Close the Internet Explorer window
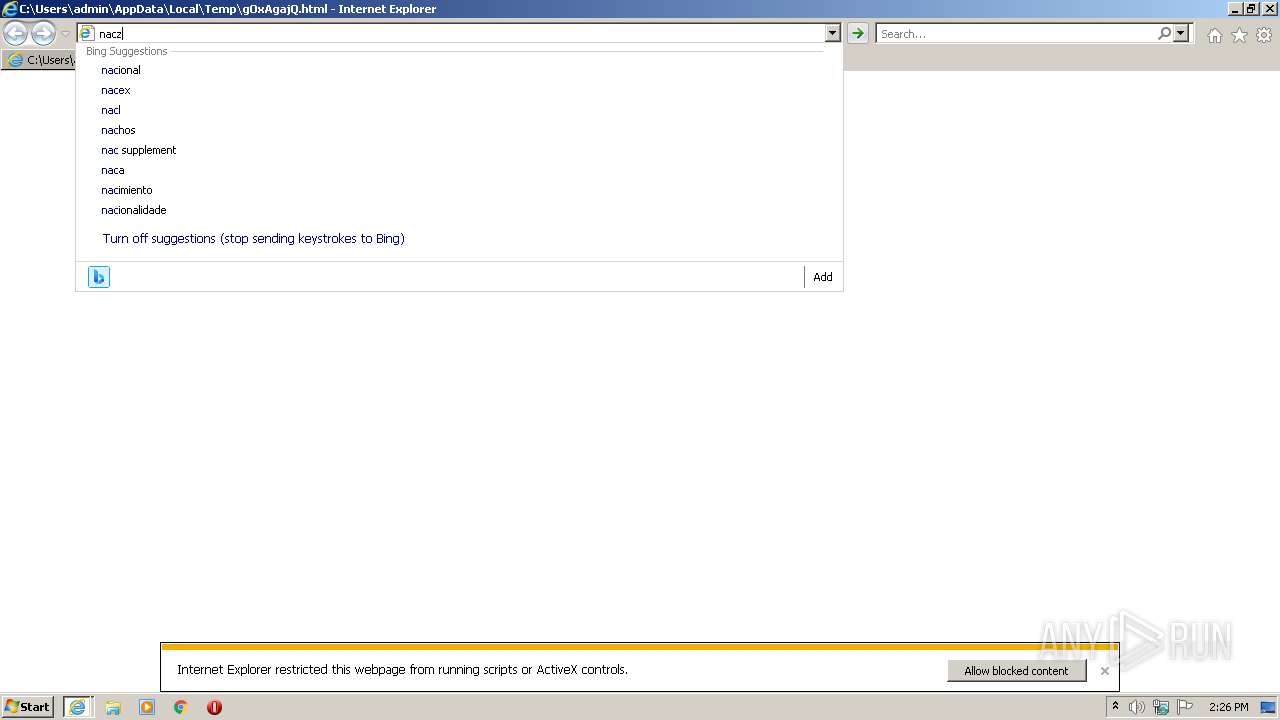Screen dimensions: 1280x720 pos(1268,9)
